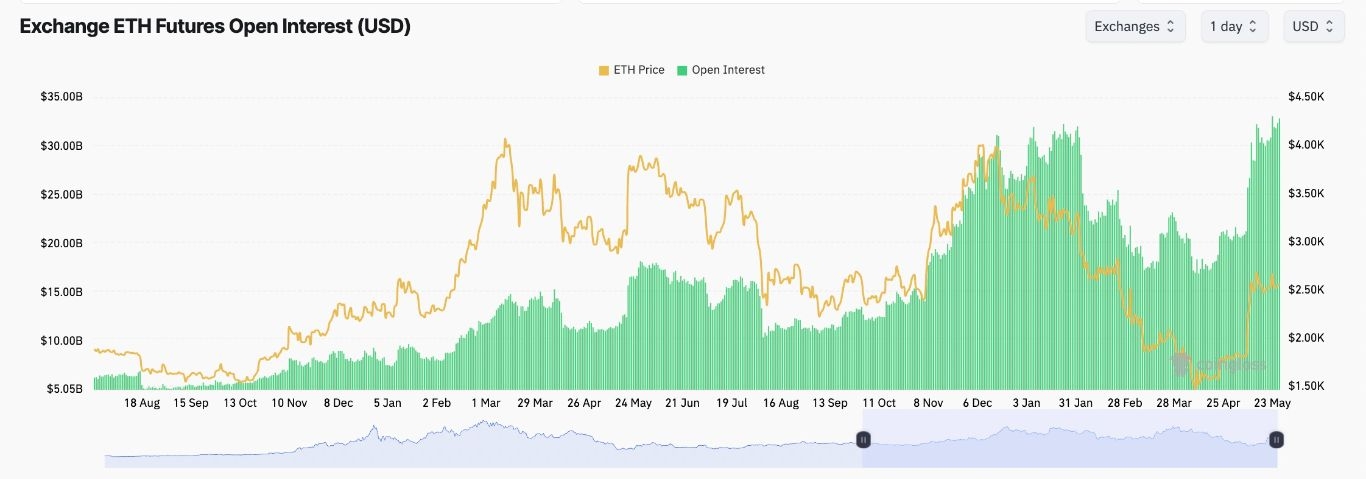Toggle the Open Interest series label
The height and width of the screenshot is (479, 1366).
[x=728, y=70]
